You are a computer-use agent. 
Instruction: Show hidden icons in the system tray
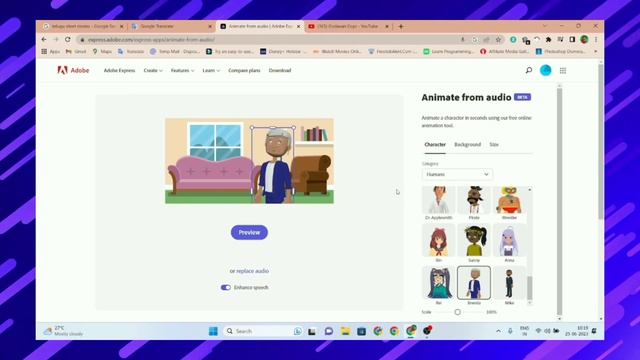(x=498, y=331)
